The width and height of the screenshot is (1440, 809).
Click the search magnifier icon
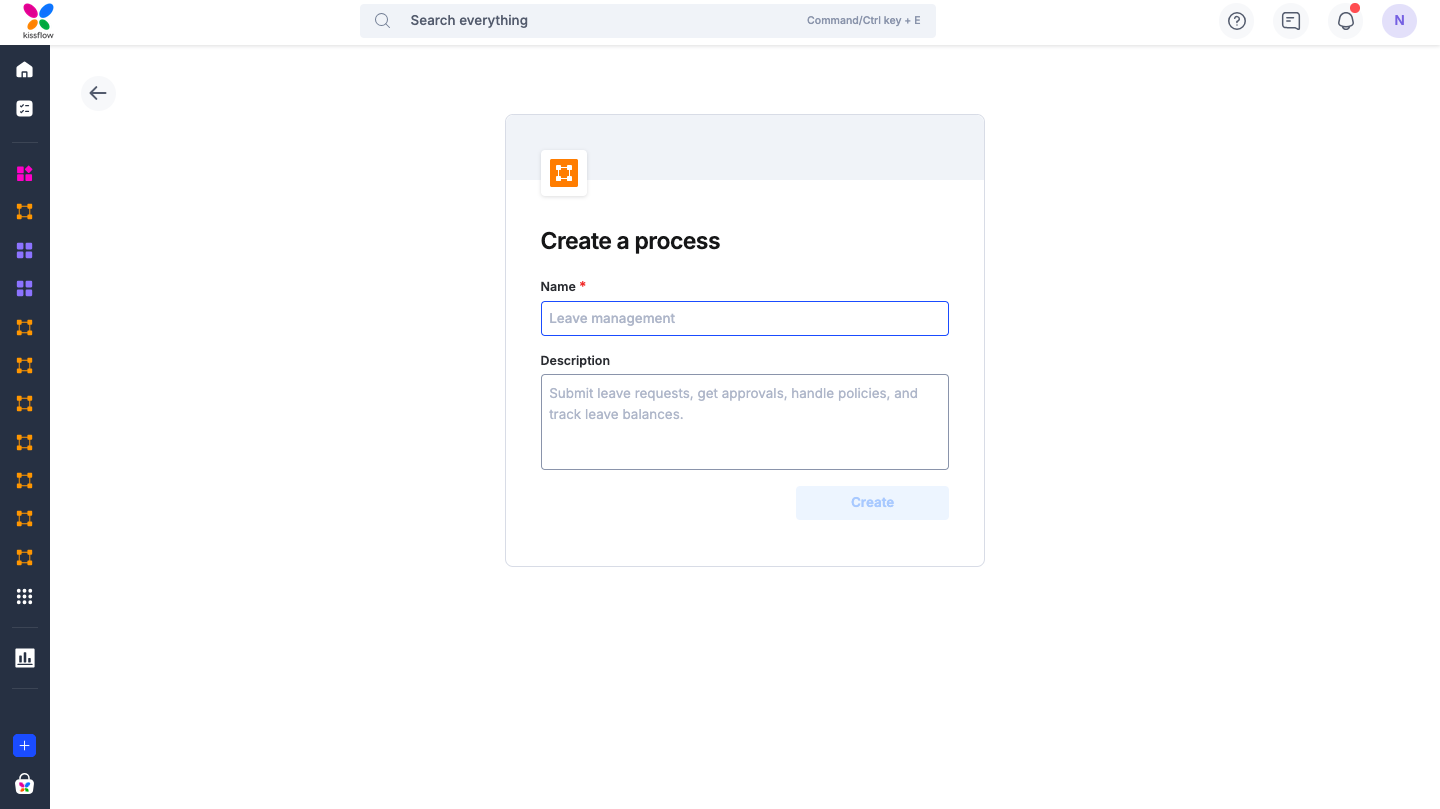pyautogui.click(x=382, y=21)
